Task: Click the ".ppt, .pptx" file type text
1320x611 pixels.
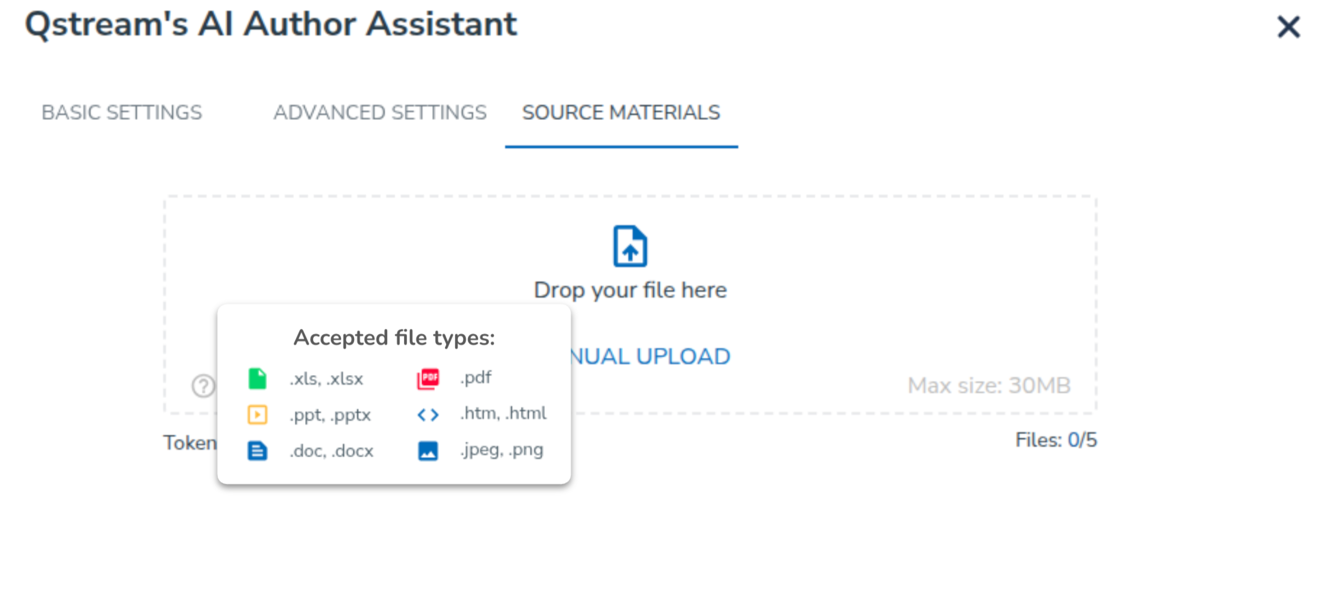Action: coord(330,415)
